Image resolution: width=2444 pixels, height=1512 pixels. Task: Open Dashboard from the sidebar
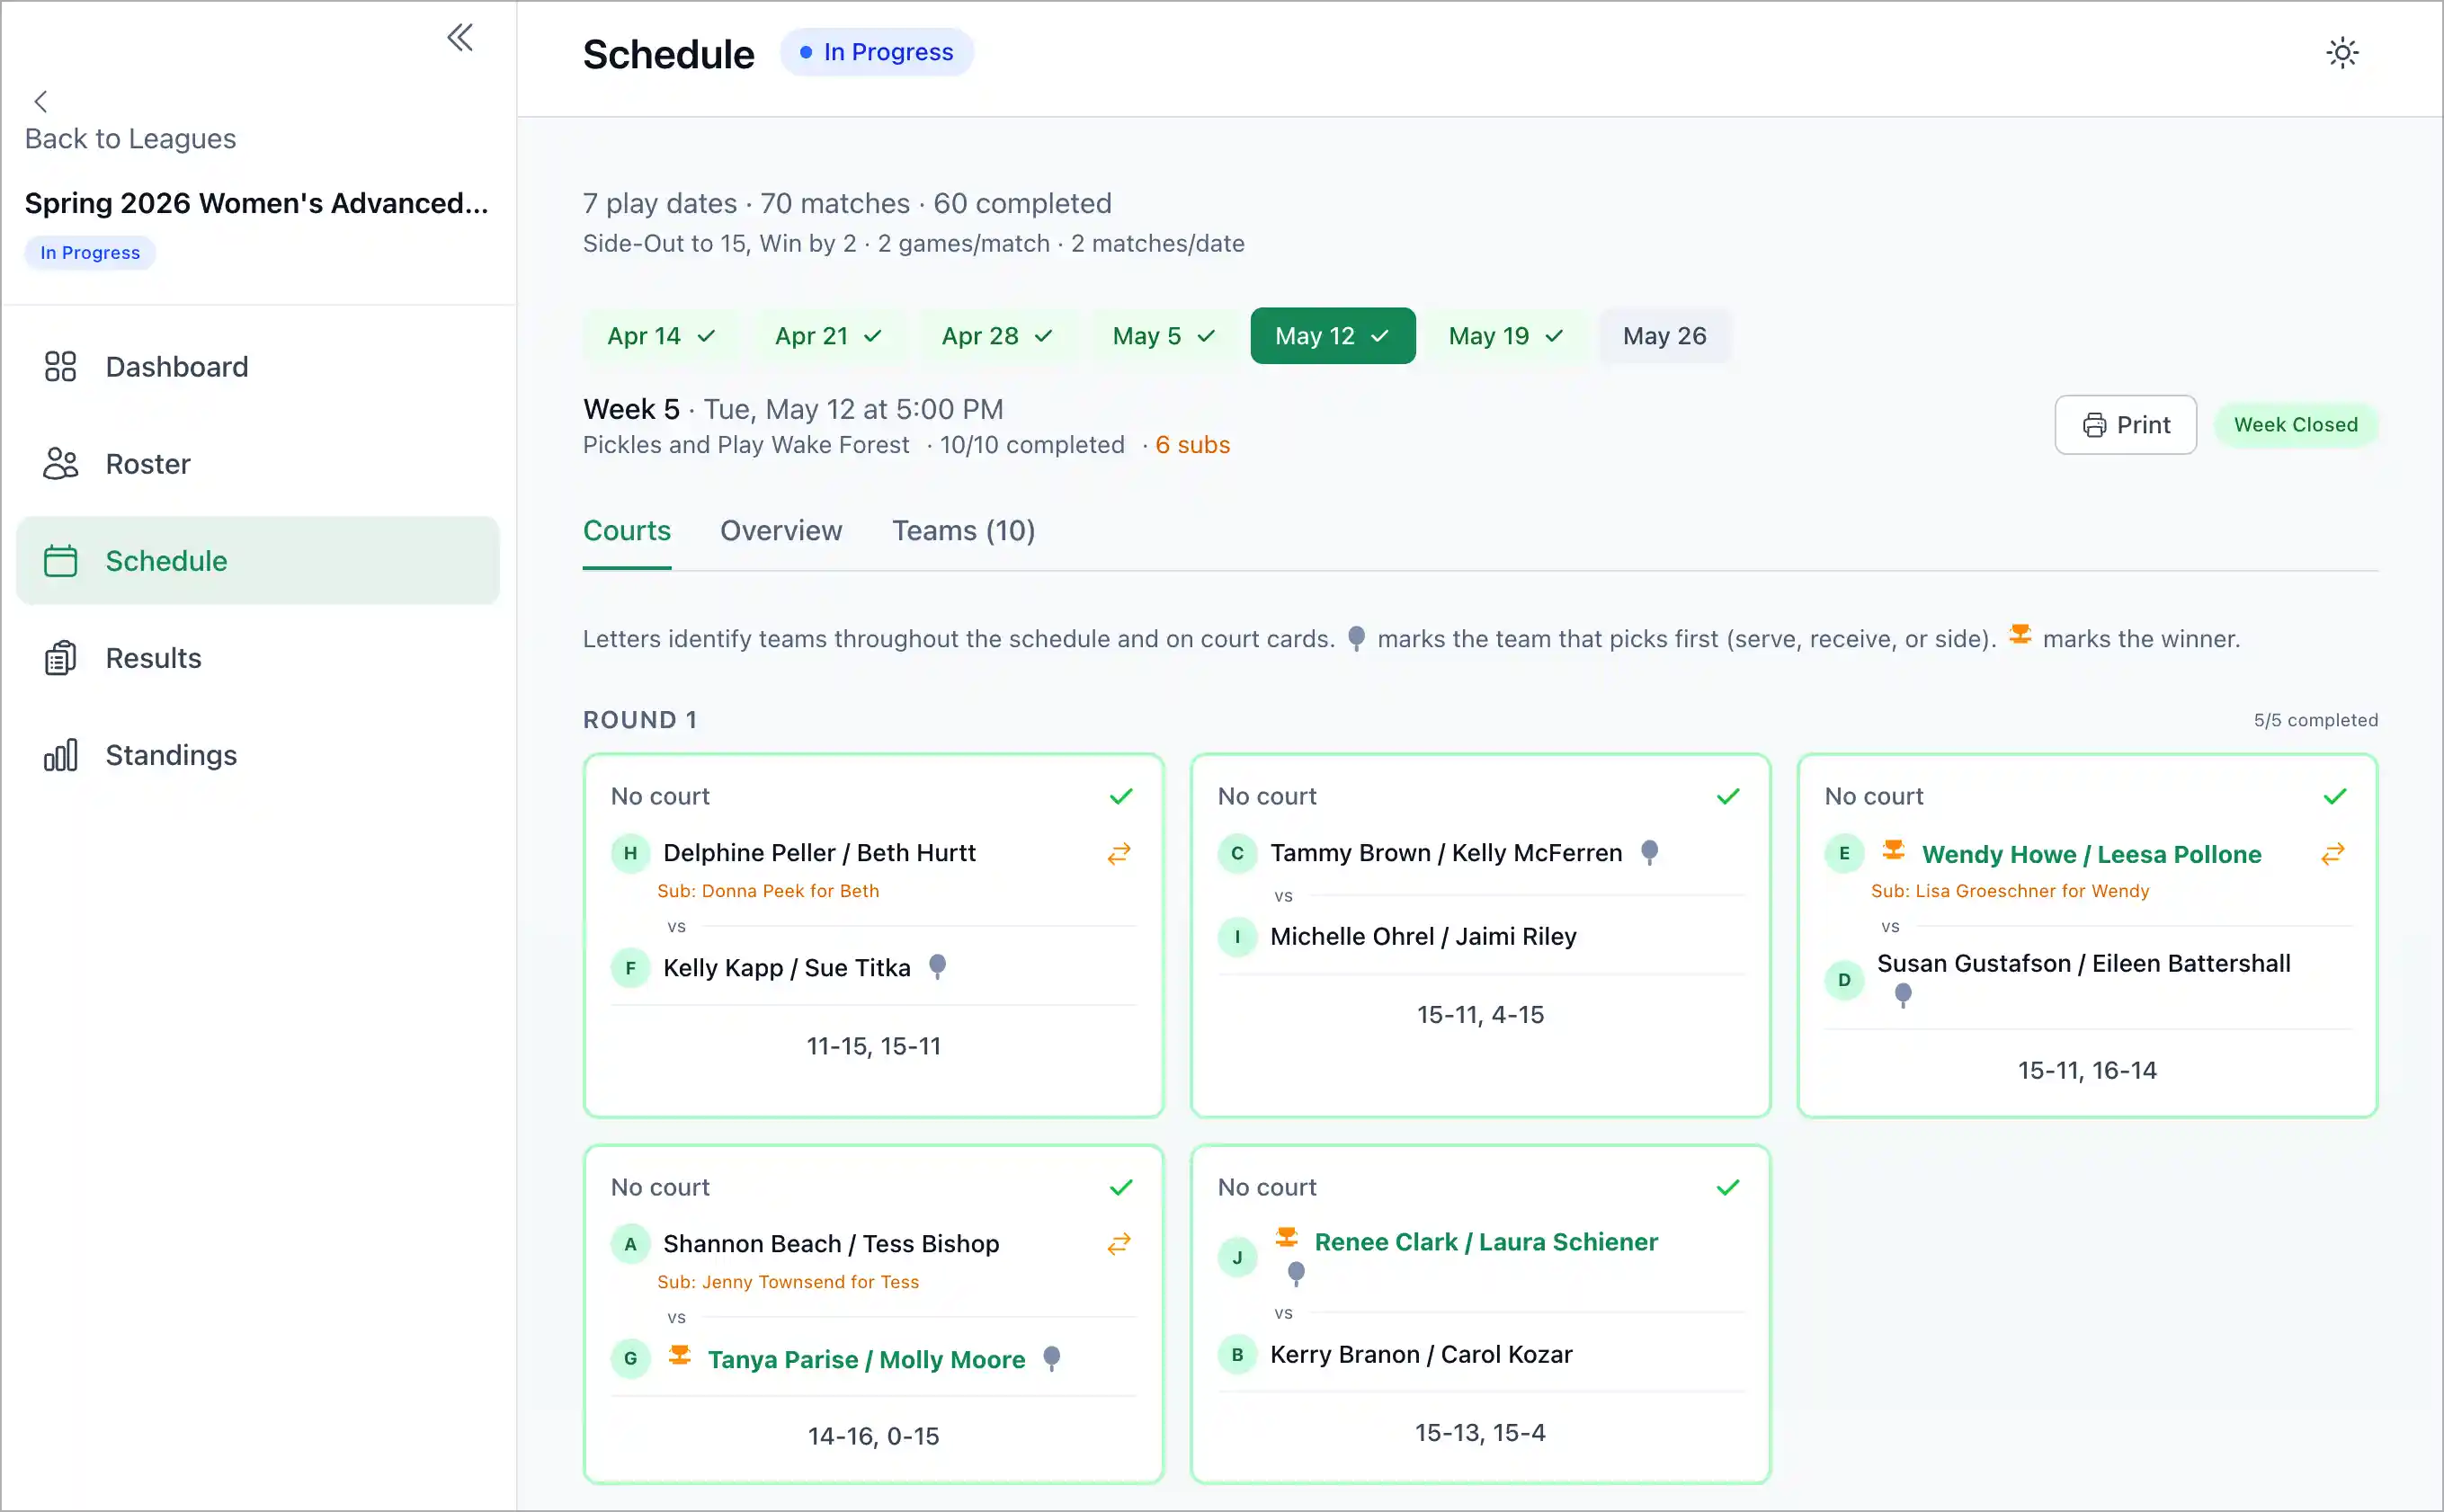click(258, 366)
